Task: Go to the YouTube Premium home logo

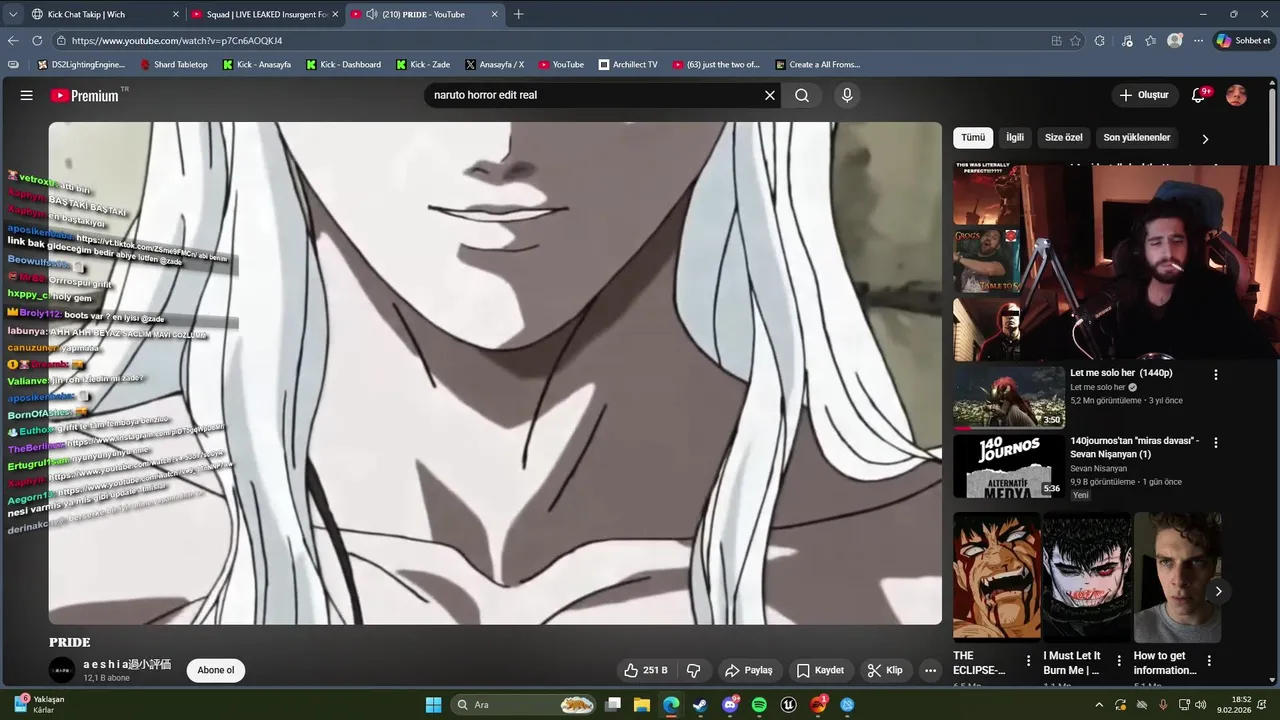Action: point(87,95)
